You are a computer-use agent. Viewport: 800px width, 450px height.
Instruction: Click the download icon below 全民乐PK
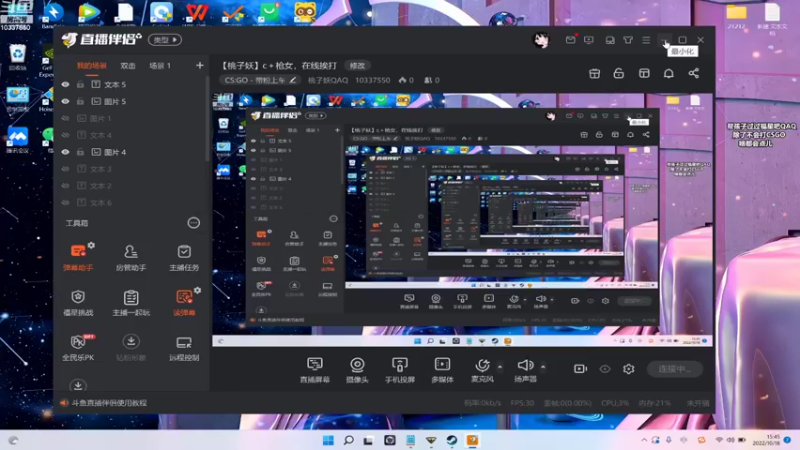[x=78, y=385]
